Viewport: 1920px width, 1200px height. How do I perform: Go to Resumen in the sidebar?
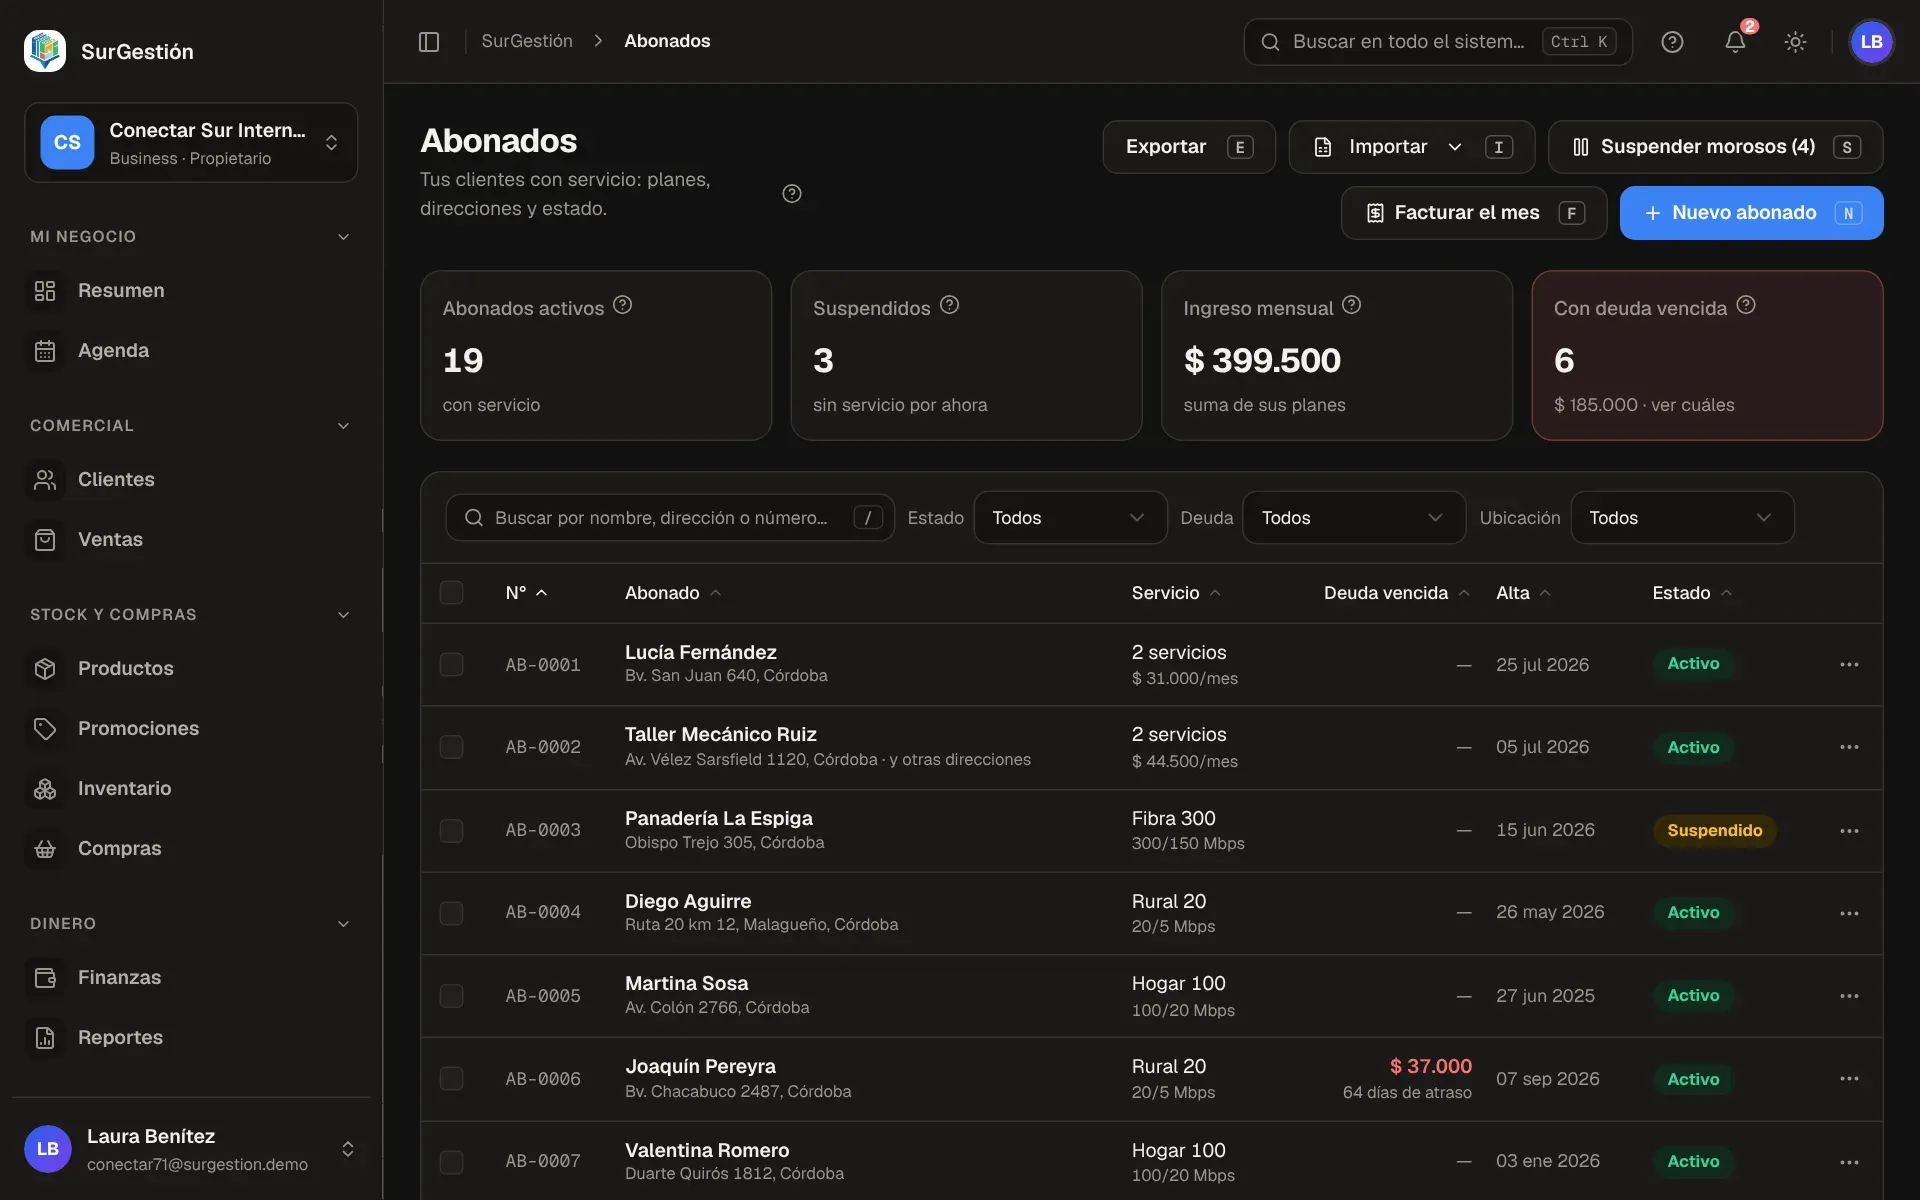click(191, 291)
